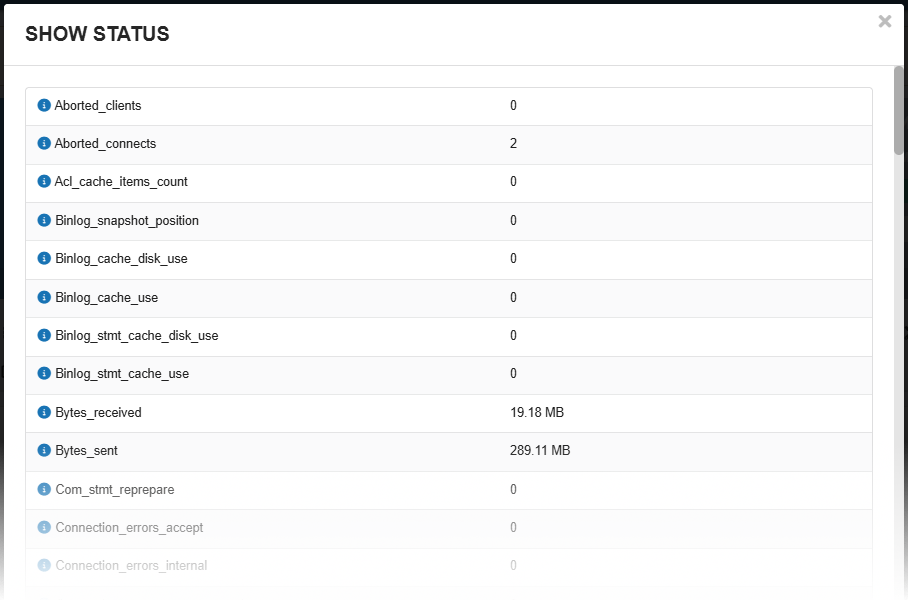Click the dialog's vertical scrollbar thumb
Viewport: 908px width, 600px height.
coord(899,110)
